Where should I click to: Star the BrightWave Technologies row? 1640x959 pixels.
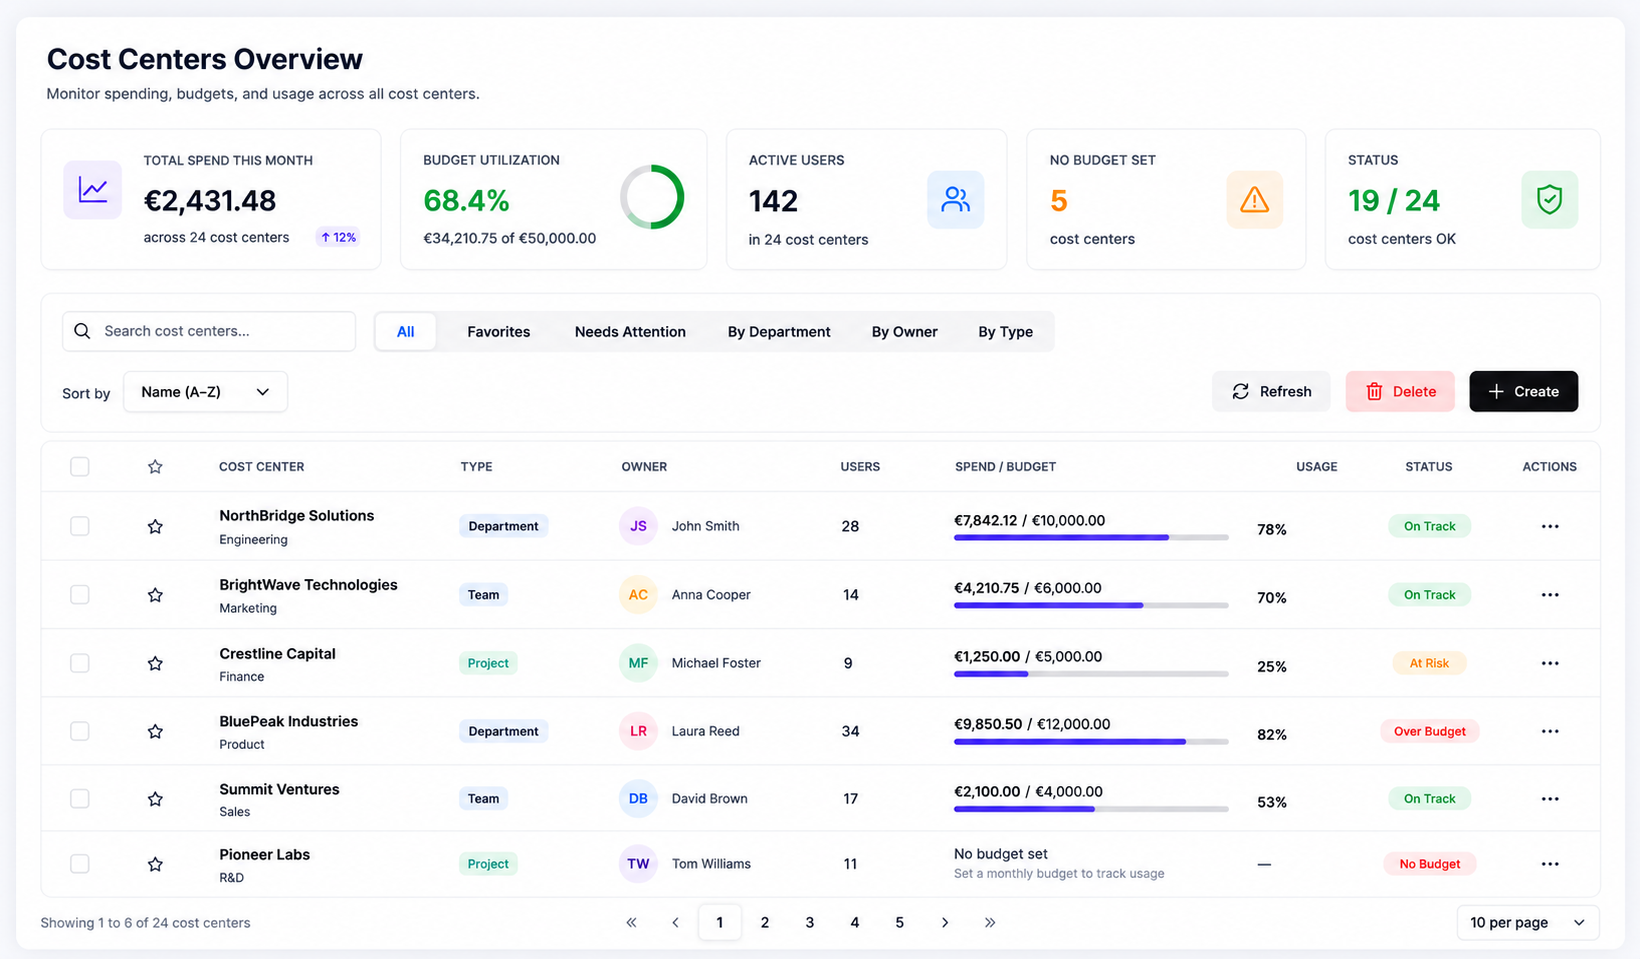(x=155, y=595)
